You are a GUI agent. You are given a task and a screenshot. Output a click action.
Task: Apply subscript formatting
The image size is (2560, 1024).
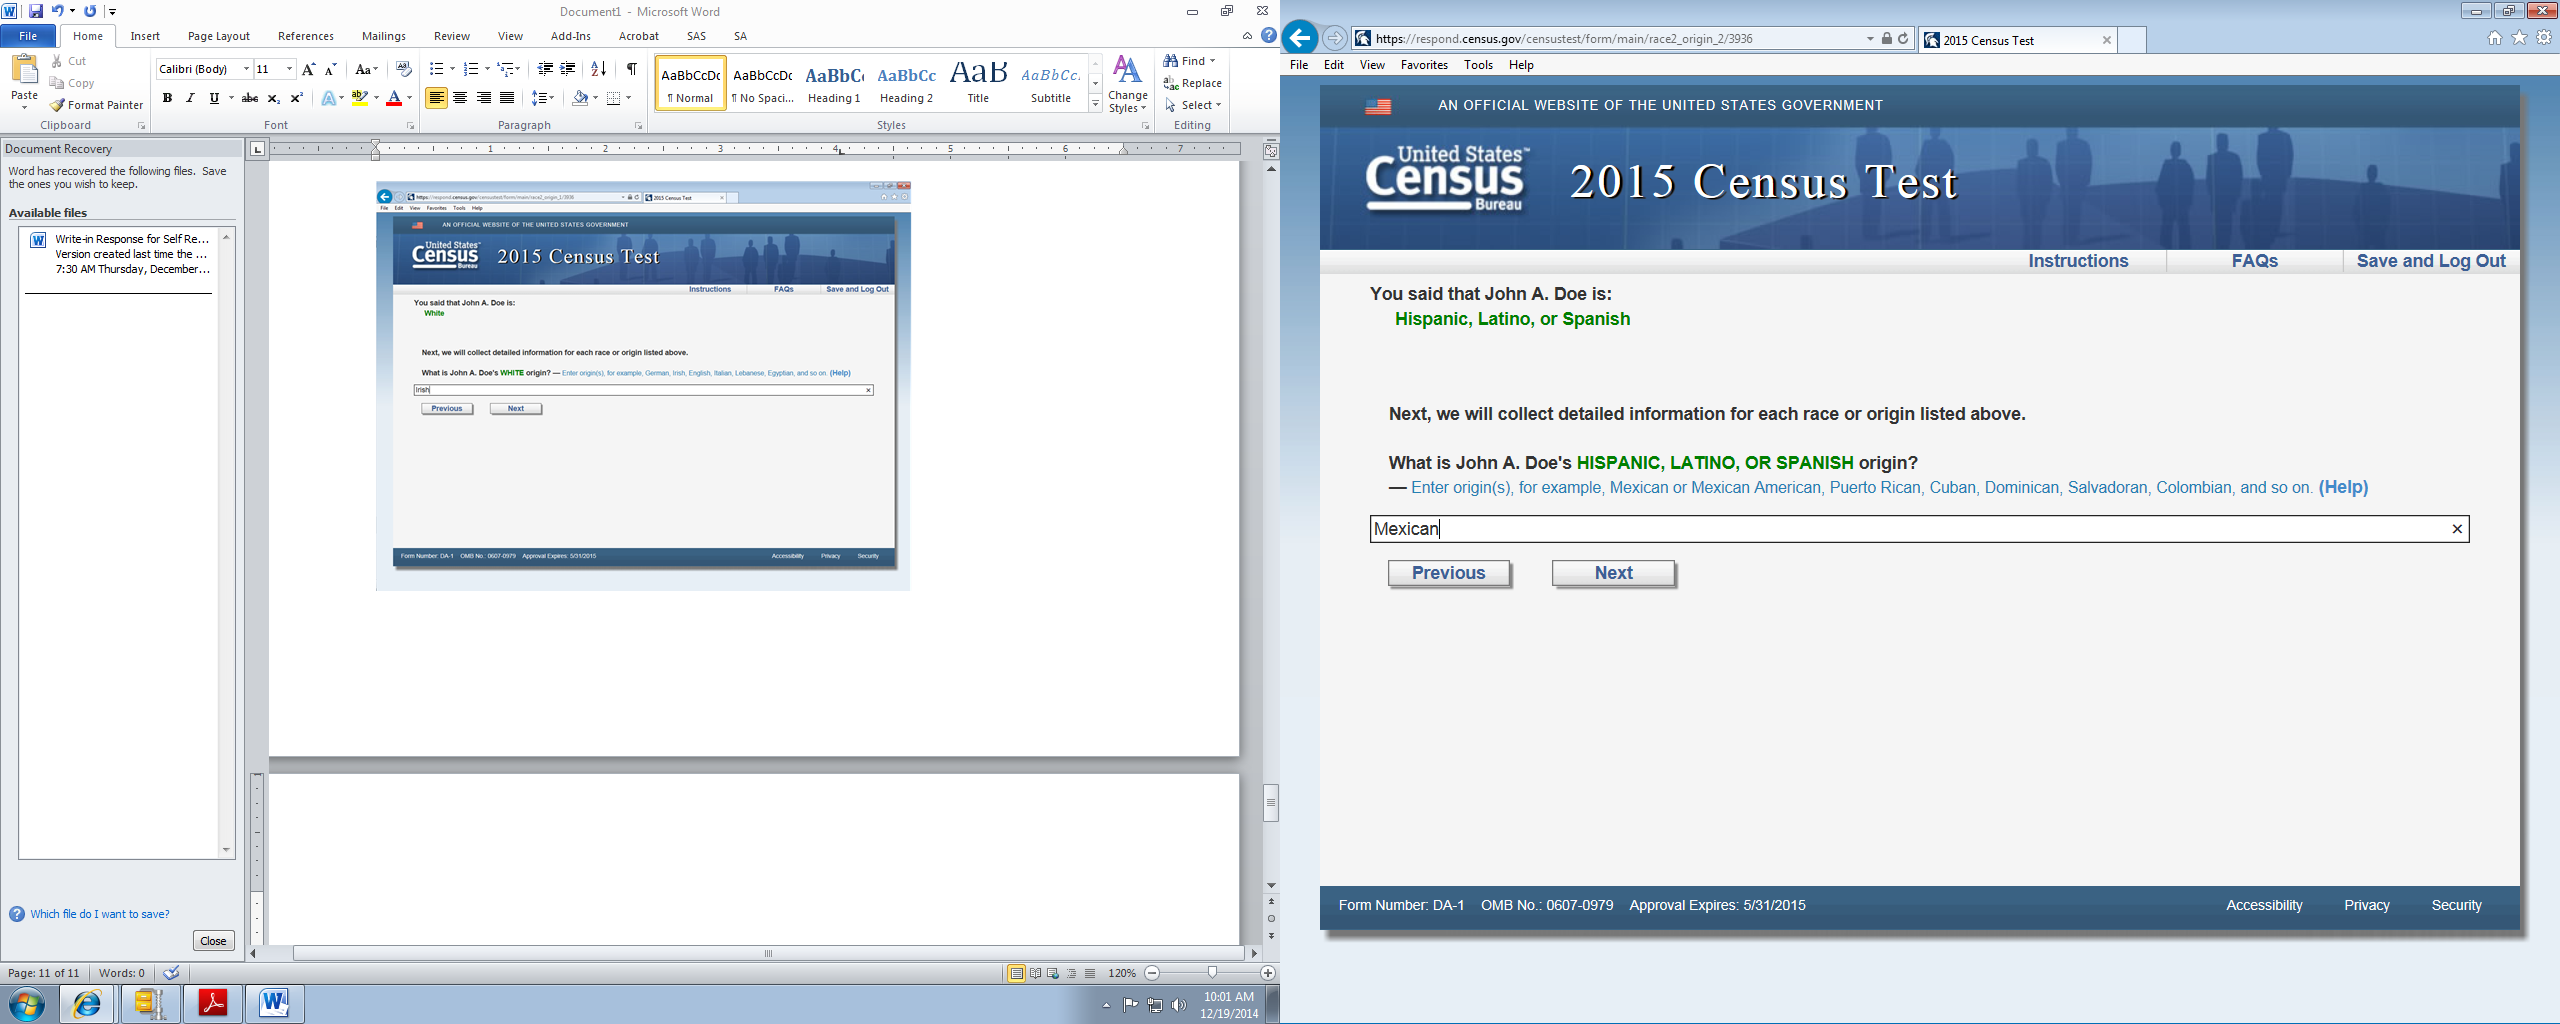[274, 98]
